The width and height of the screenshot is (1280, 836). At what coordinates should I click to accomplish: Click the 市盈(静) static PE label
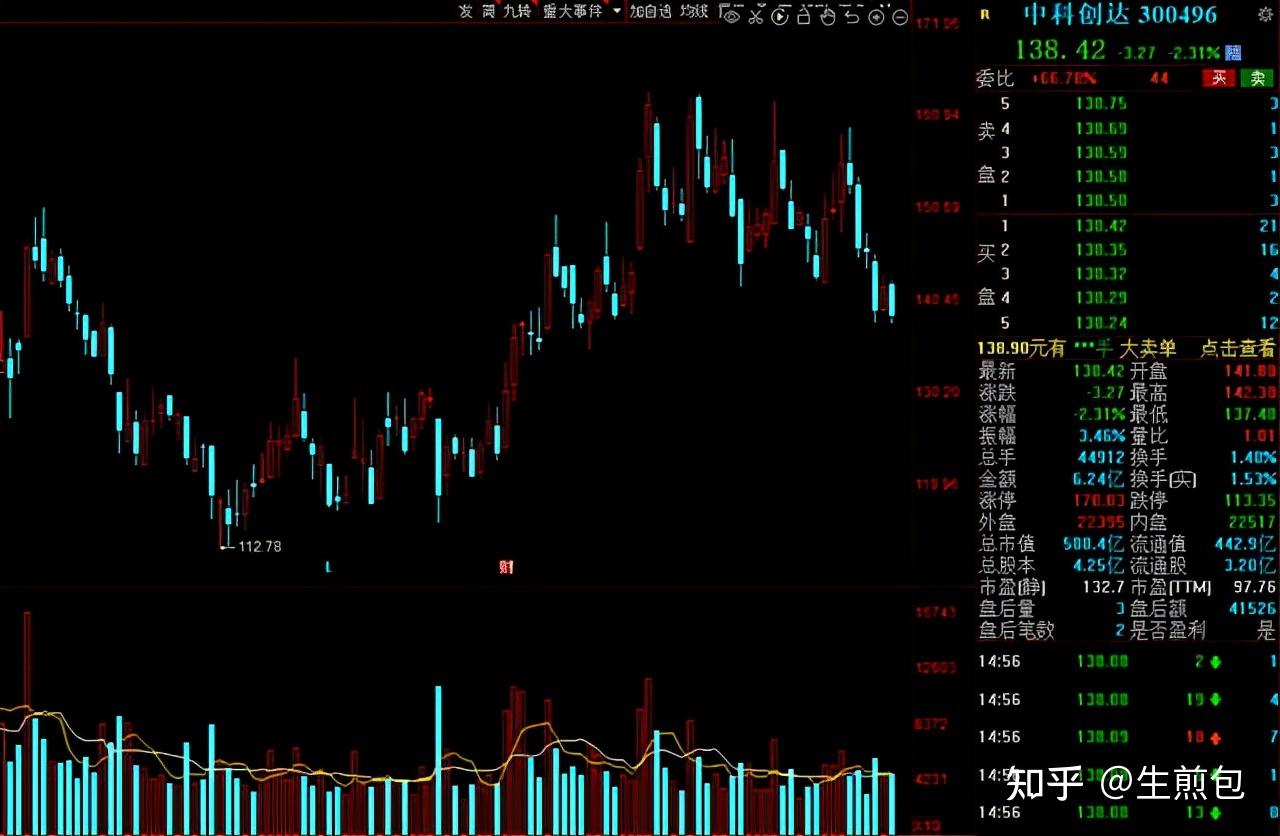(1013, 587)
